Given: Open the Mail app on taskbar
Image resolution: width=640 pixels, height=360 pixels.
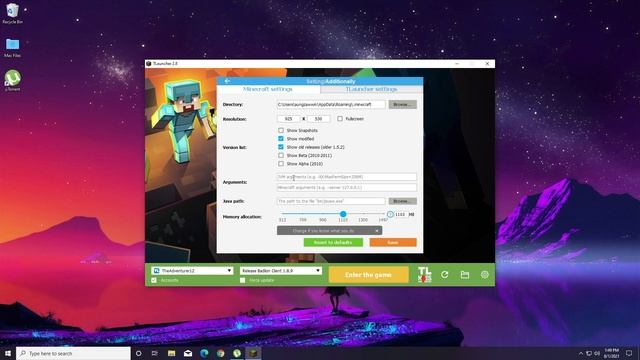Looking at the screenshot, I should 188,353.
